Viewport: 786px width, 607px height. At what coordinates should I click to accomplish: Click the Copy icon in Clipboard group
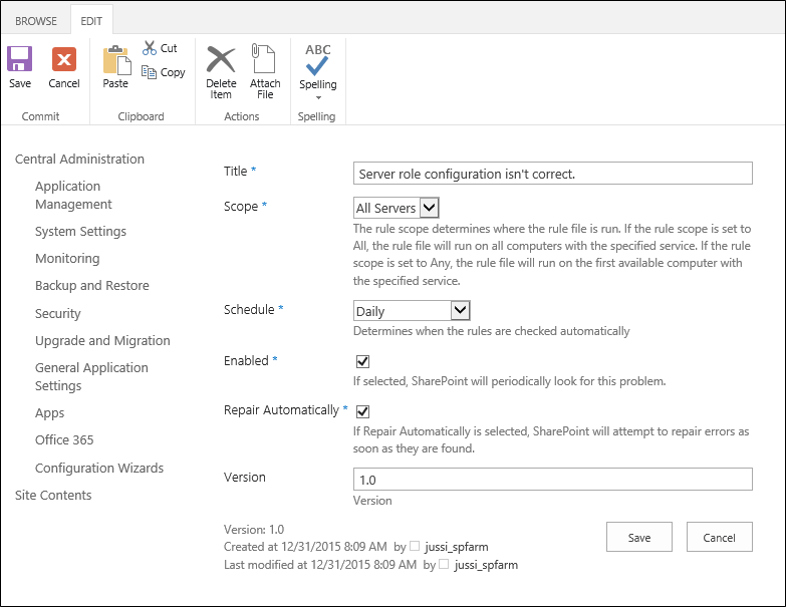[x=150, y=72]
